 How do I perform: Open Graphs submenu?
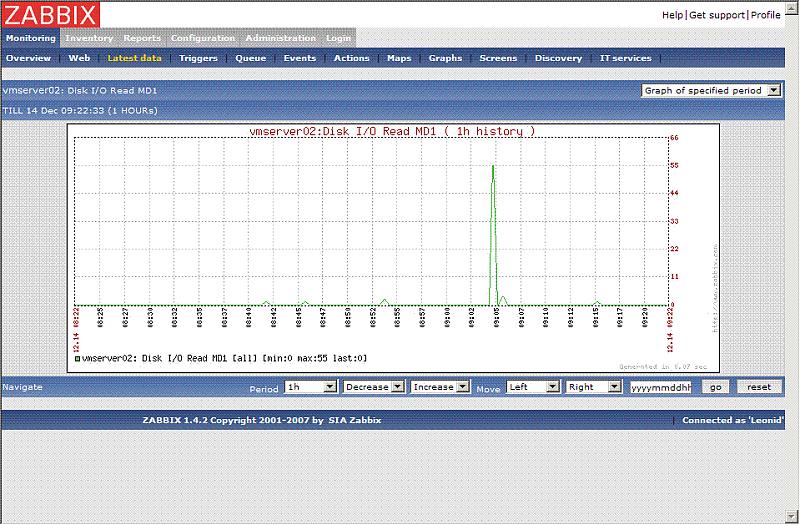[445, 58]
